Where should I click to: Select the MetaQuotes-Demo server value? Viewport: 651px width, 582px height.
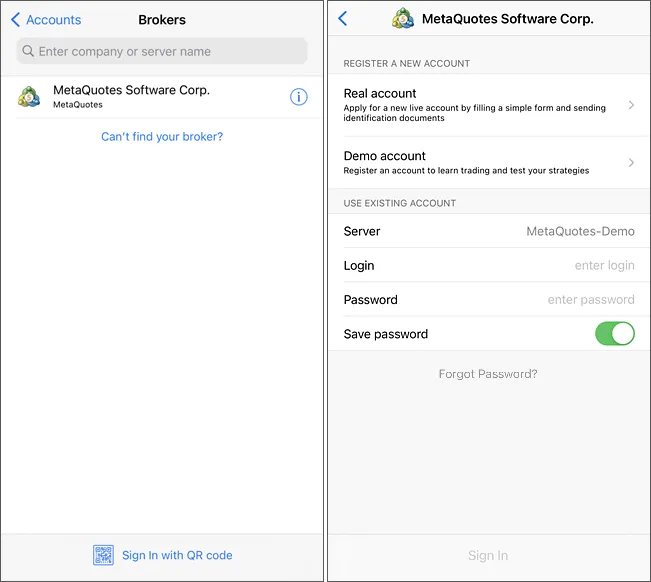(x=580, y=231)
